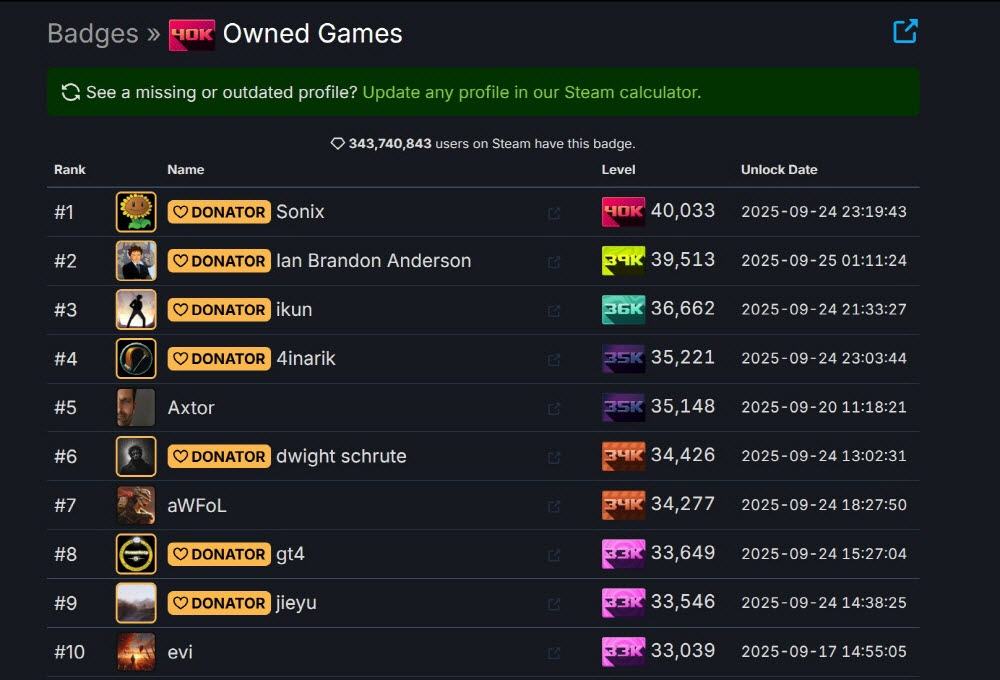
Task: Click the DONATOR badge next to jieyu
Action: tap(219, 603)
